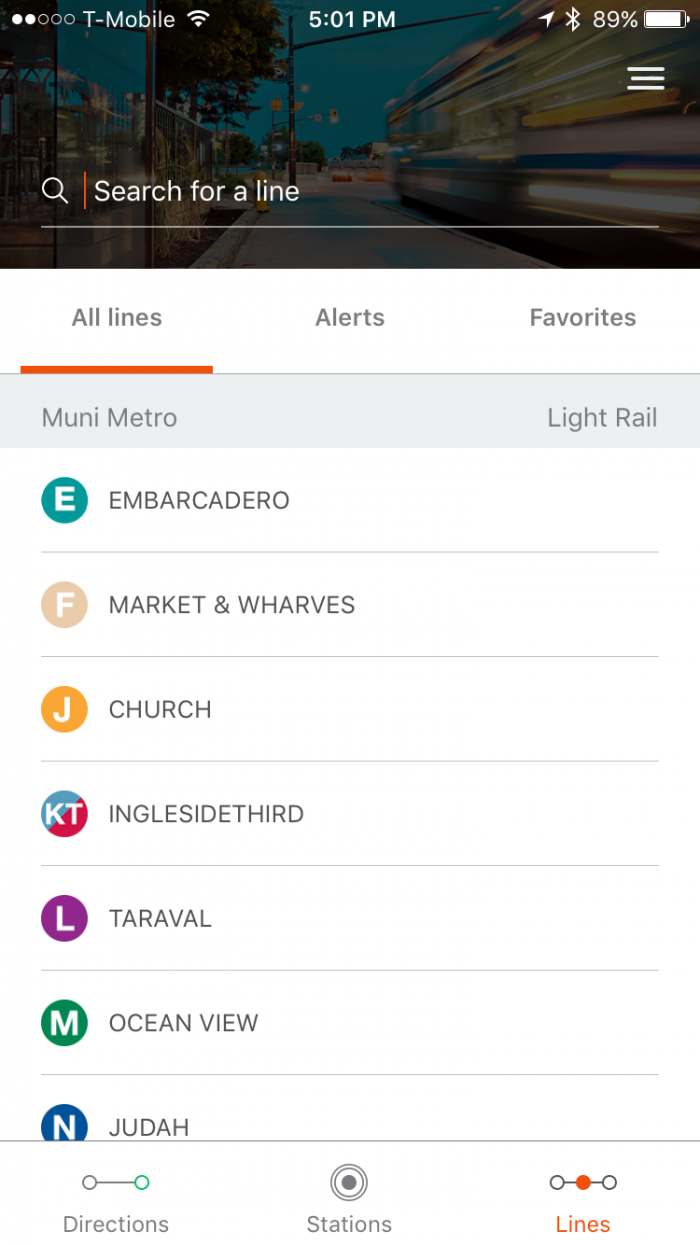Switch to the Stations view
This screenshot has width=700, height=1245.
pos(349,1197)
